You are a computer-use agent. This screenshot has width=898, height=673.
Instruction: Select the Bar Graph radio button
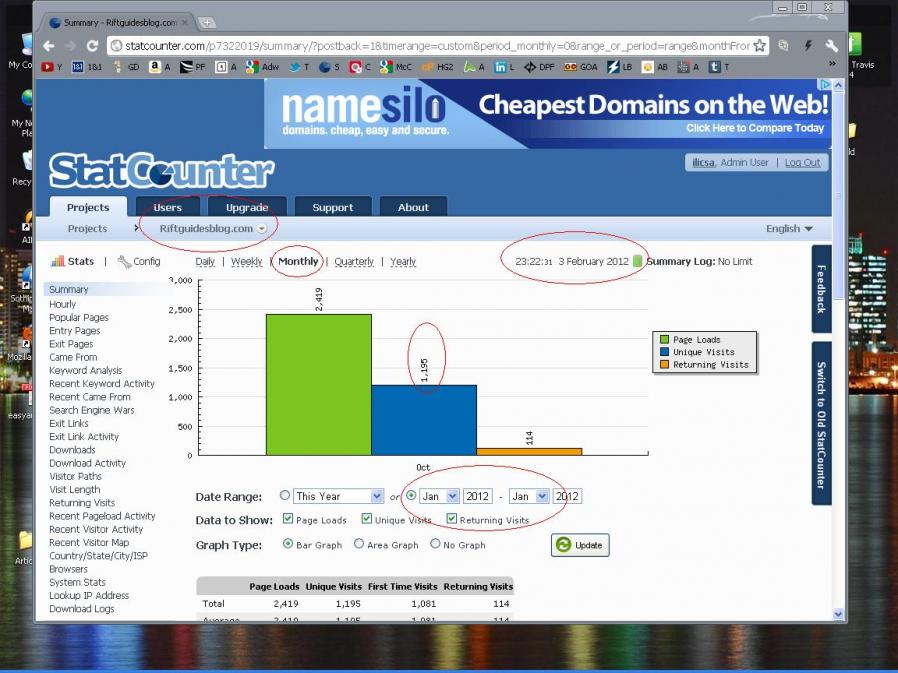pos(288,544)
